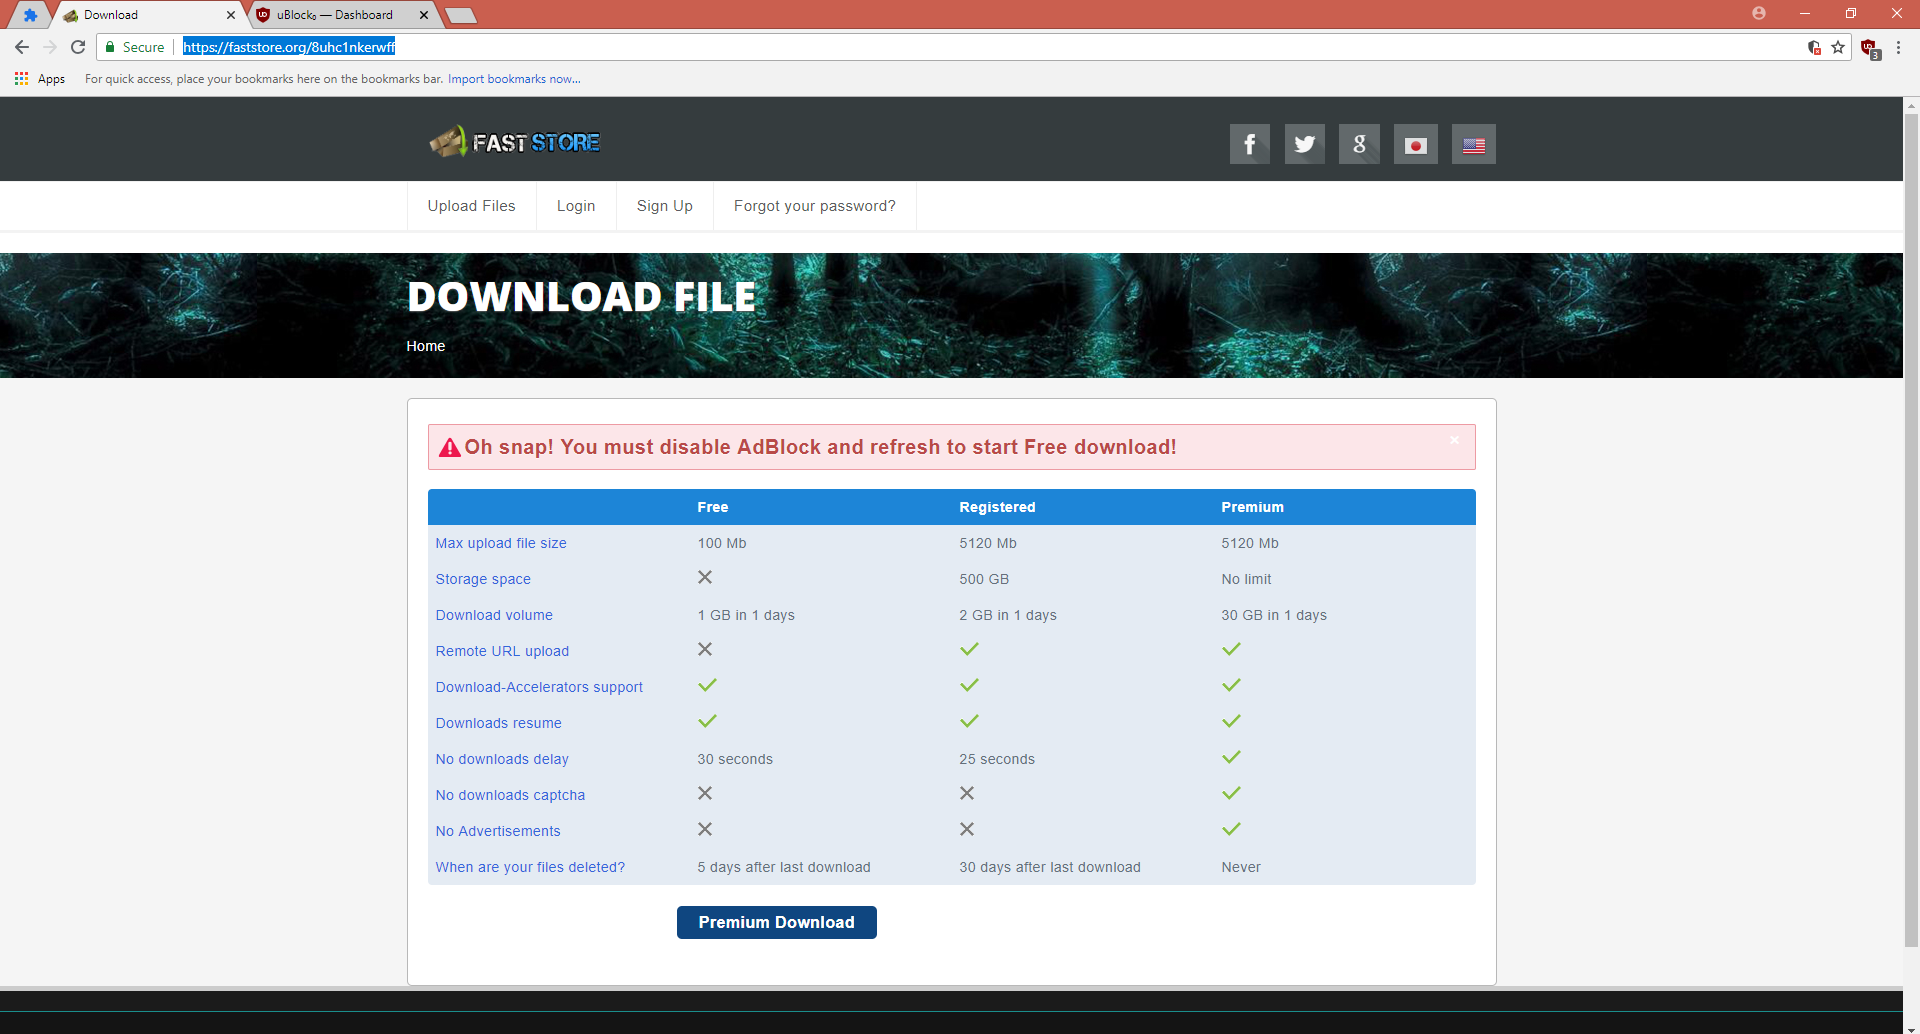Navigate to Home via breadcrumb

click(x=425, y=345)
